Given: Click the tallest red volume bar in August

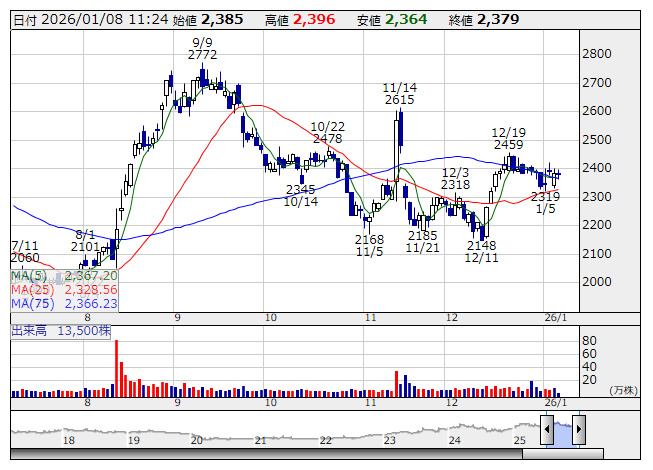Looking at the screenshot, I should [117, 368].
